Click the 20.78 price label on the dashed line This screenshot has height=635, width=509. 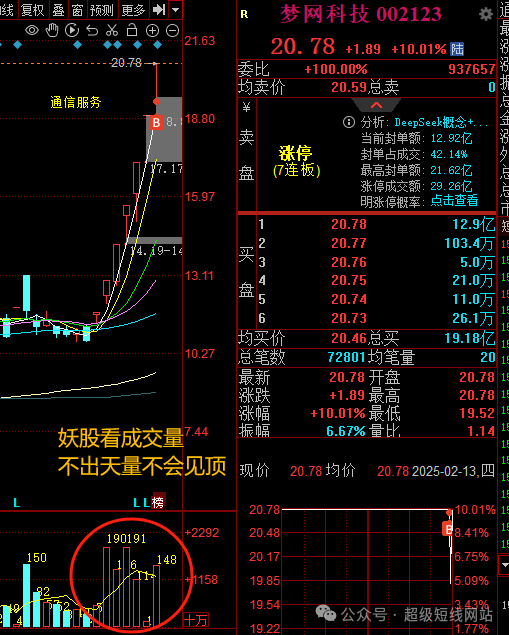click(x=126, y=63)
